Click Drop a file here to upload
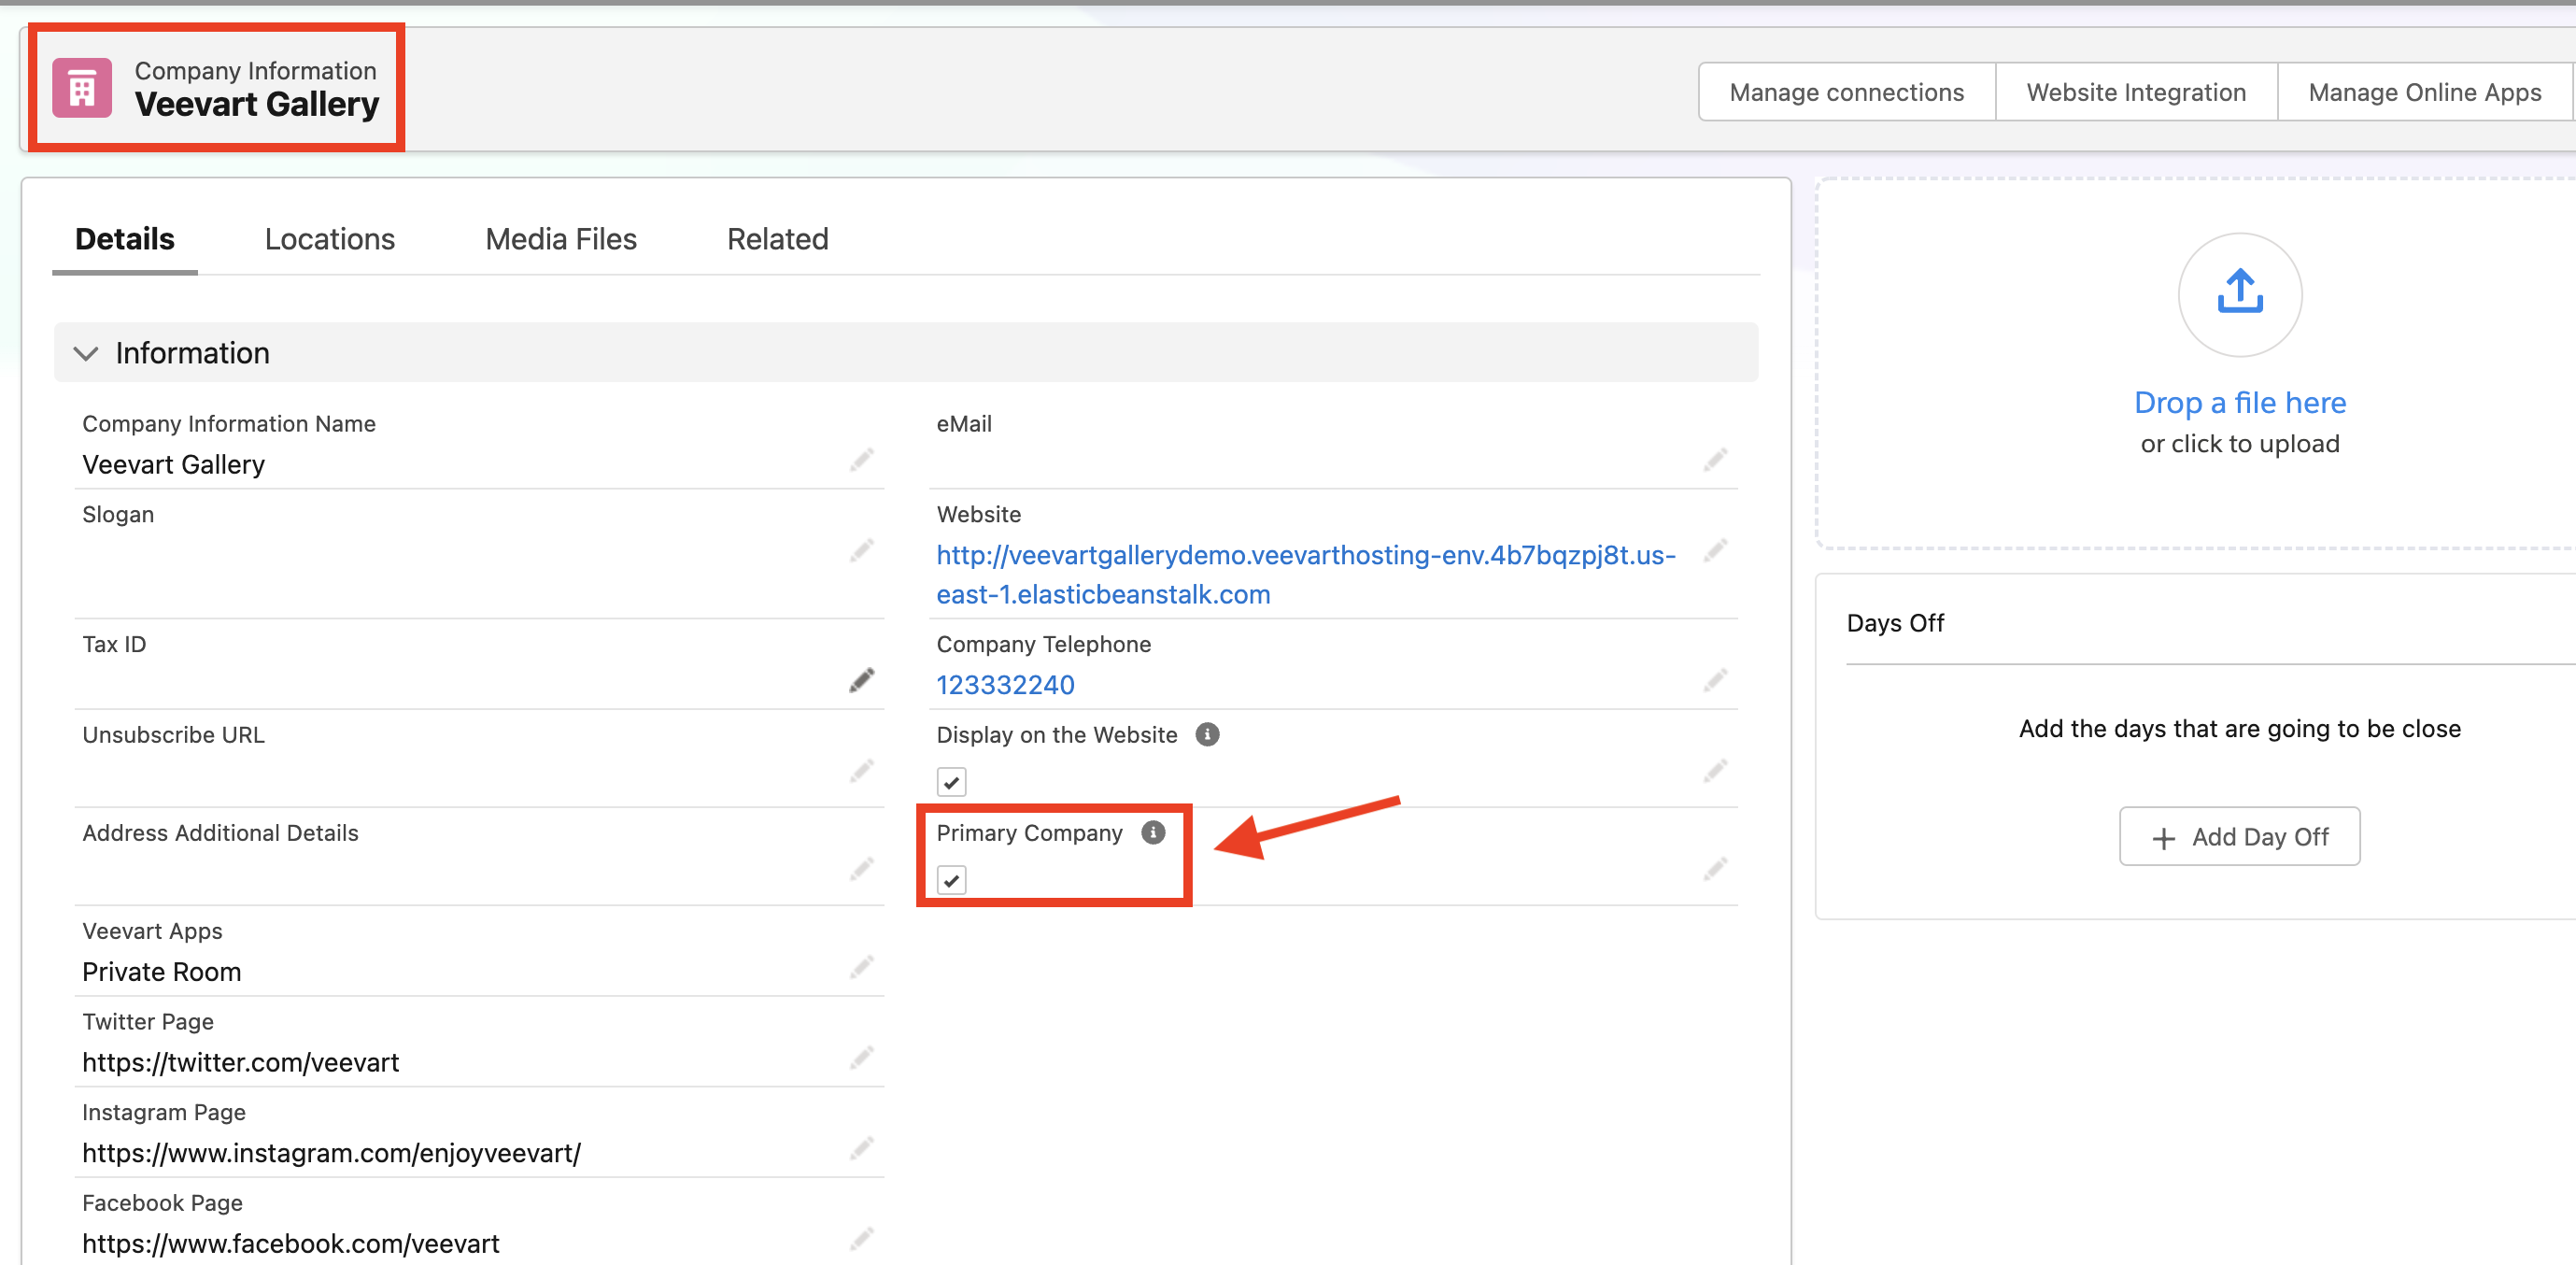The height and width of the screenshot is (1265, 2576). [x=2239, y=402]
